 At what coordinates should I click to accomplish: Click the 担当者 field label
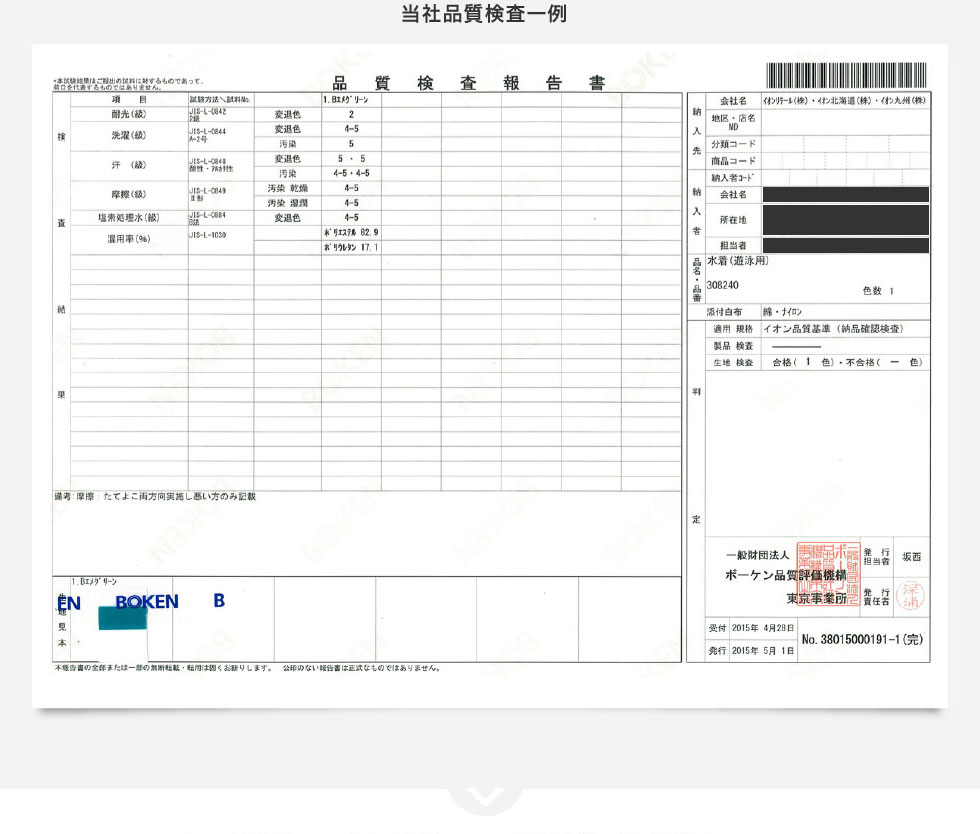733,245
